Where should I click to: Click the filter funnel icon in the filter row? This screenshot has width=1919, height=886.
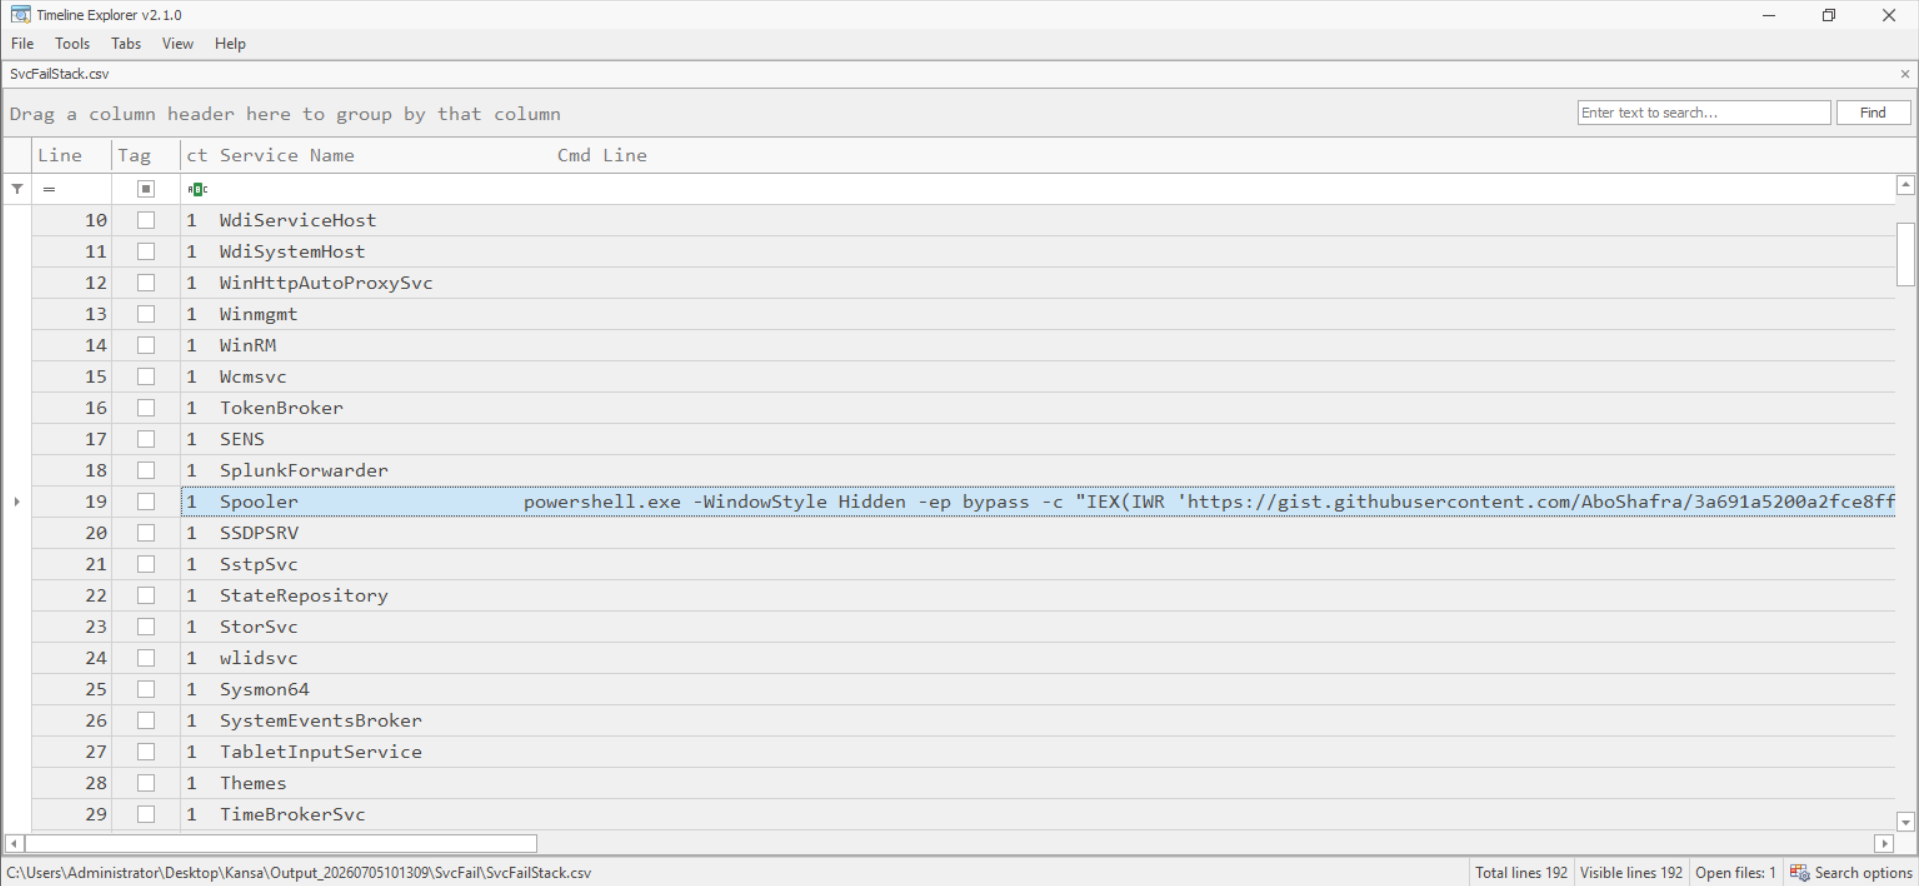17,189
